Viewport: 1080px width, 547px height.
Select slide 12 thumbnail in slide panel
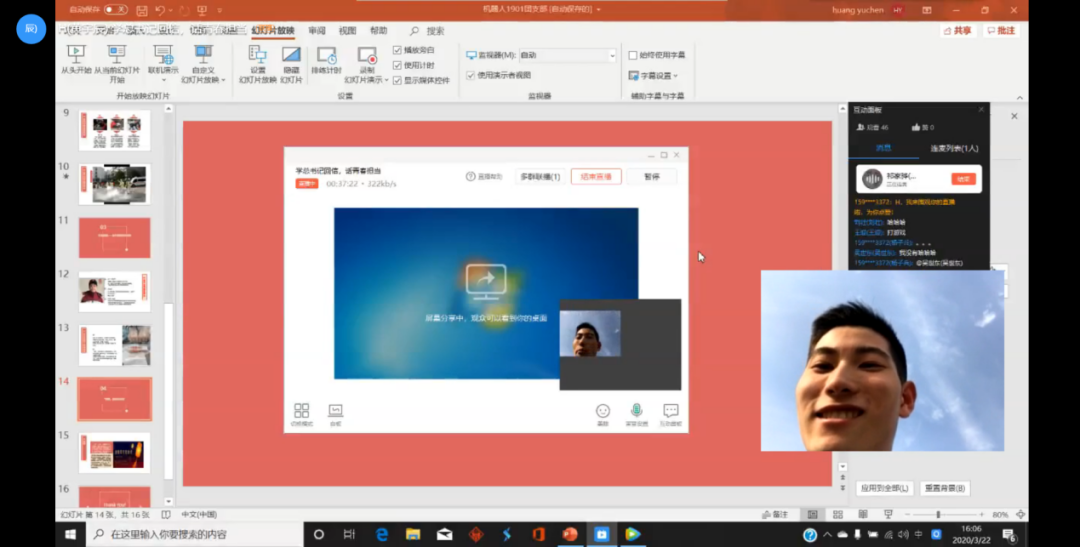coord(114,291)
